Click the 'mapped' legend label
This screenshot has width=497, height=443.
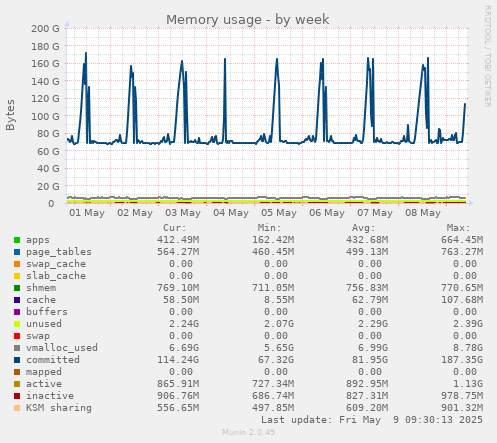pyautogui.click(x=44, y=372)
